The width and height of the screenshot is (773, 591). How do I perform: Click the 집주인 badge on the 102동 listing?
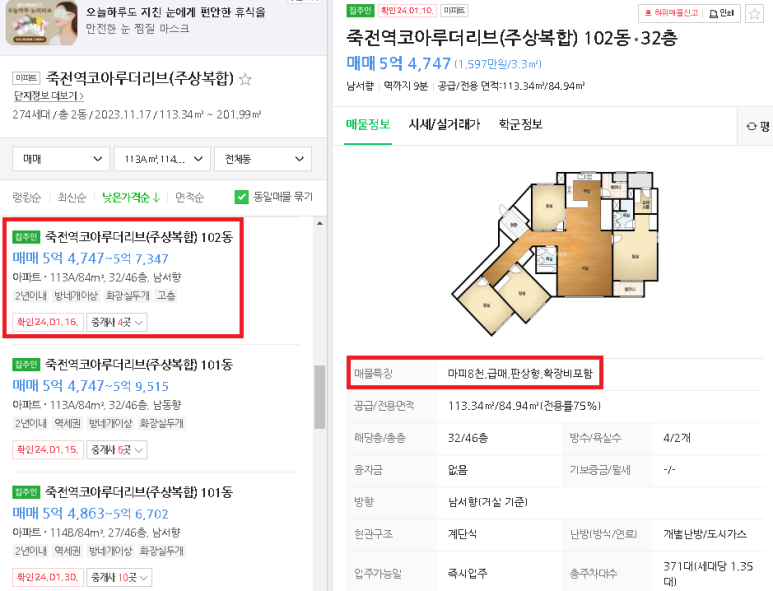coord(26,237)
